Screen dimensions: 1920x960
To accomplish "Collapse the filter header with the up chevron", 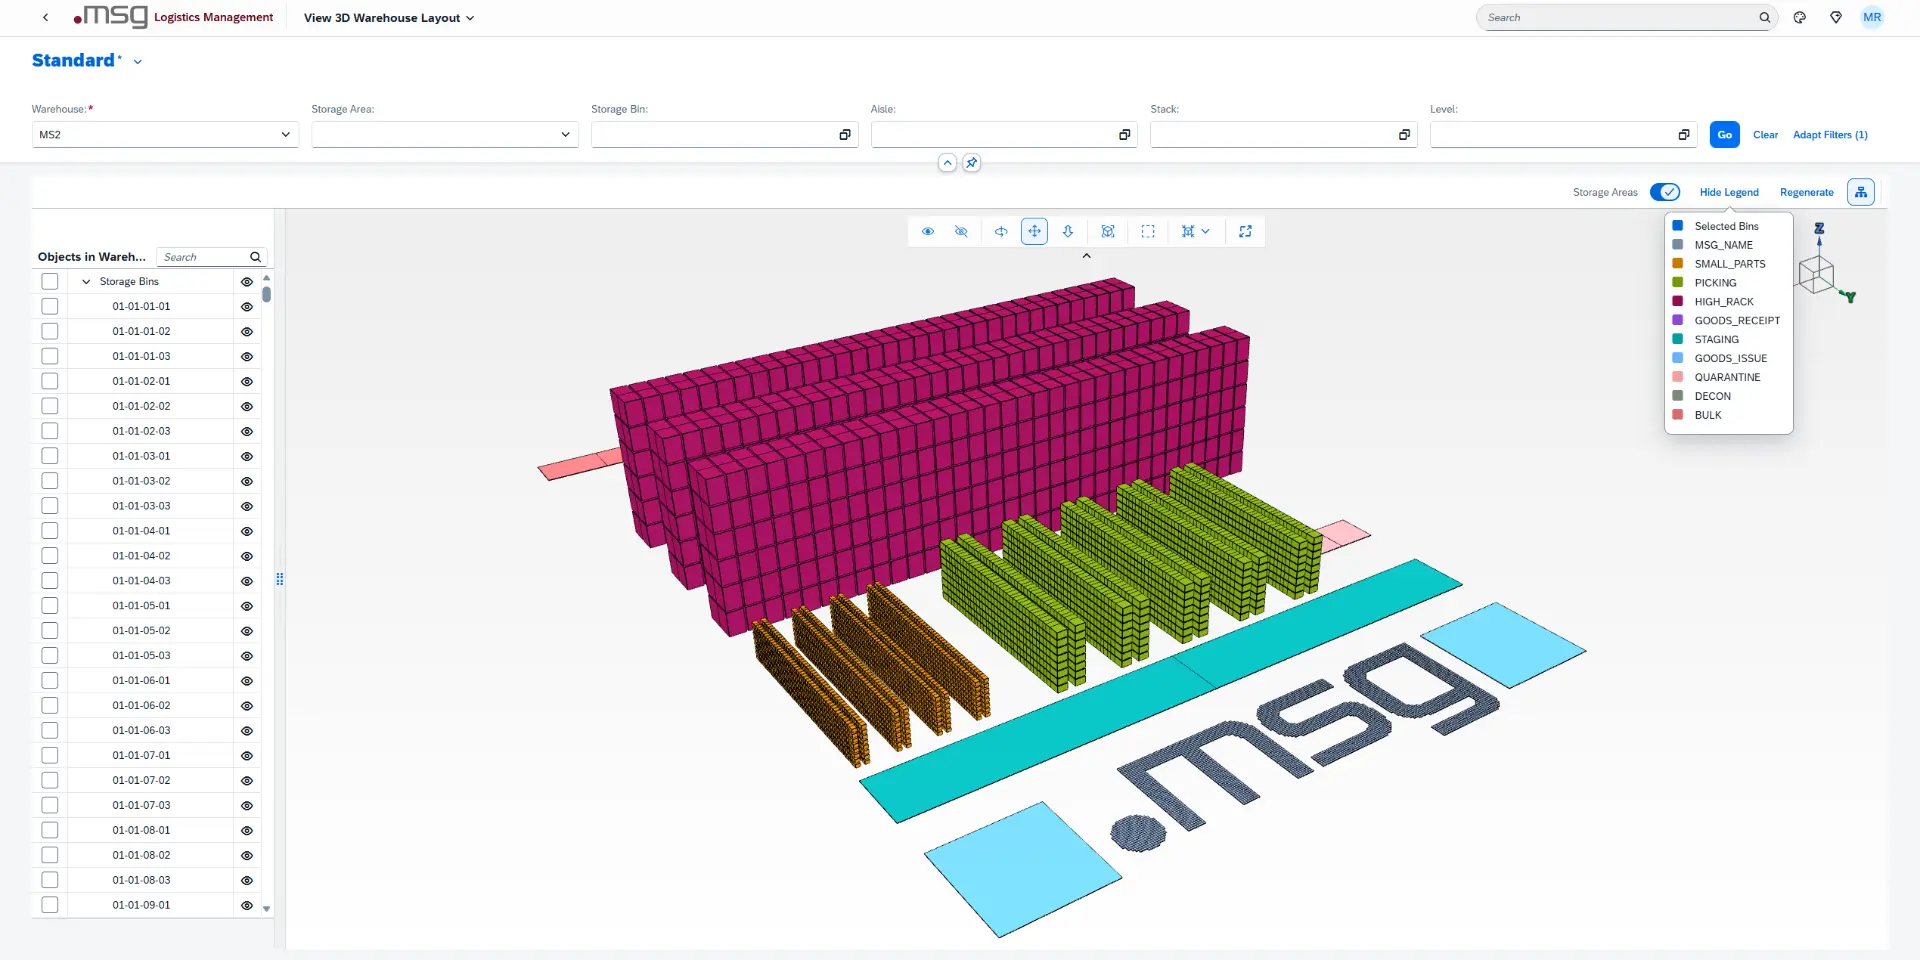I will tap(947, 162).
